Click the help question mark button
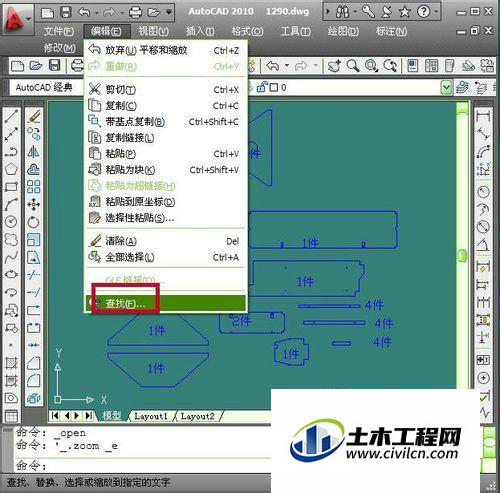 click(424, 12)
